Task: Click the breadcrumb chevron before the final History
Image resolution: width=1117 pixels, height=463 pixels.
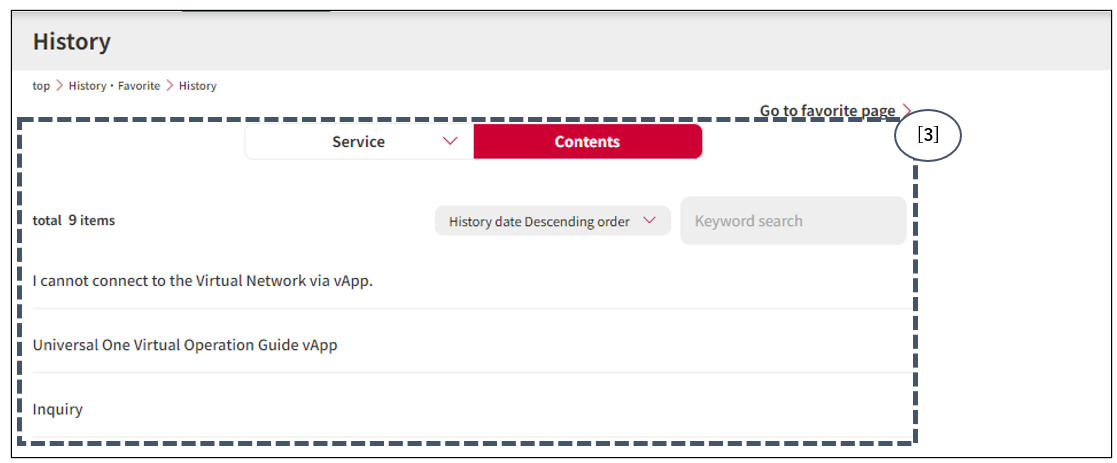Action: coord(170,86)
